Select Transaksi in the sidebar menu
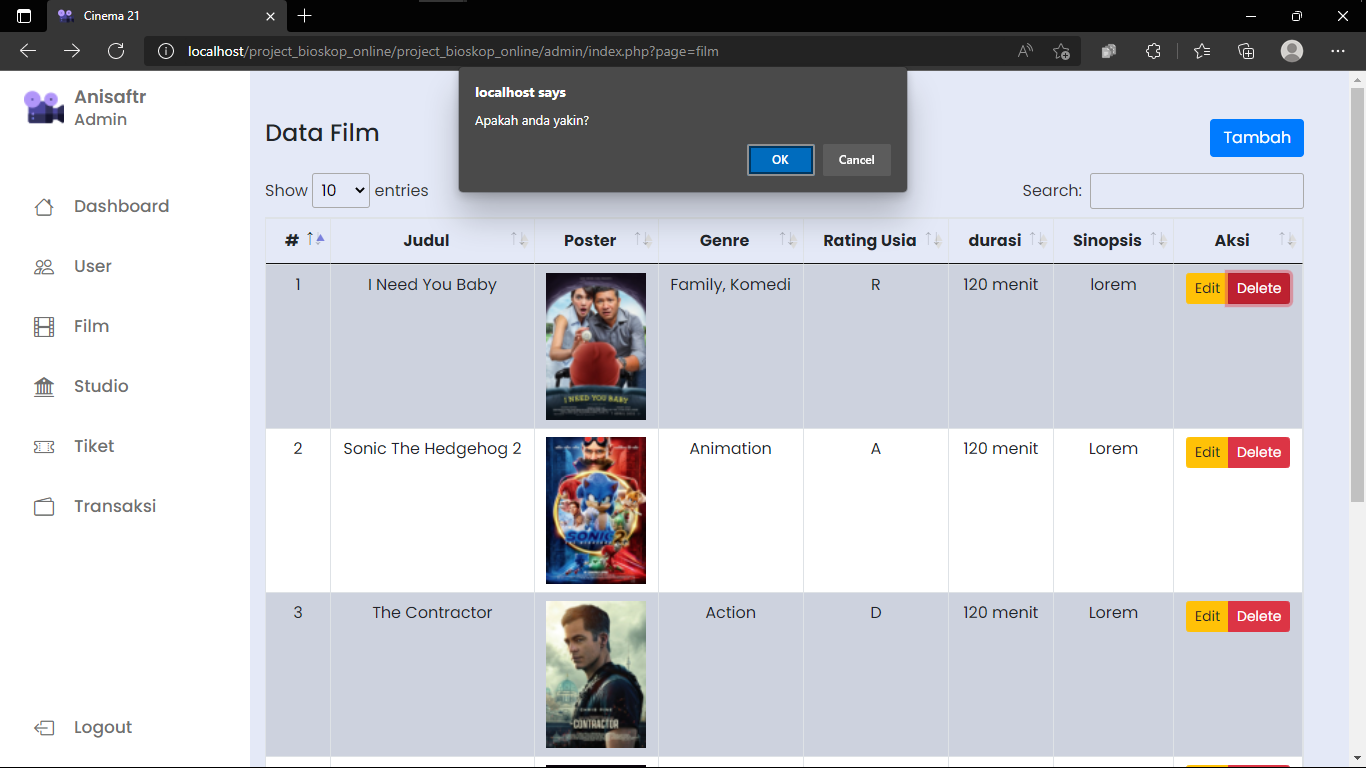This screenshot has height=768, width=1366. point(115,506)
